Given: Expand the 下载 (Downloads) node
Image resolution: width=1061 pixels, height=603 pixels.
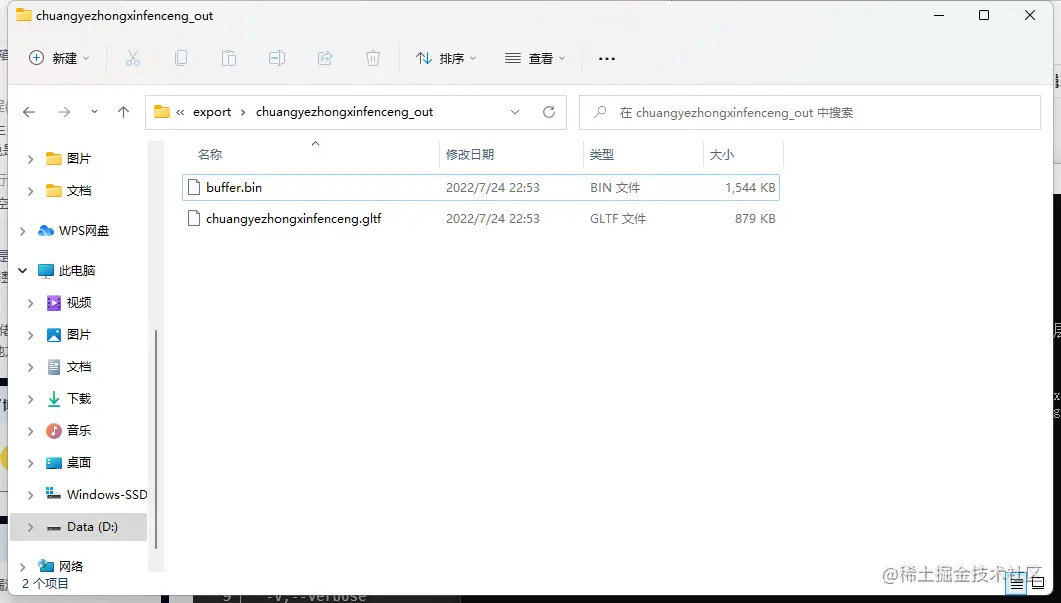Looking at the screenshot, I should [30, 399].
